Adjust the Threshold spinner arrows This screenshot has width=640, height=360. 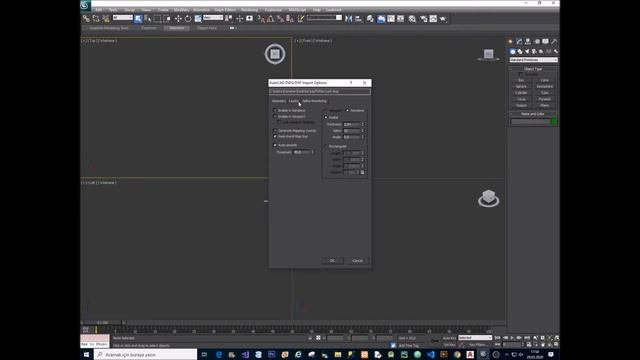coord(313,152)
